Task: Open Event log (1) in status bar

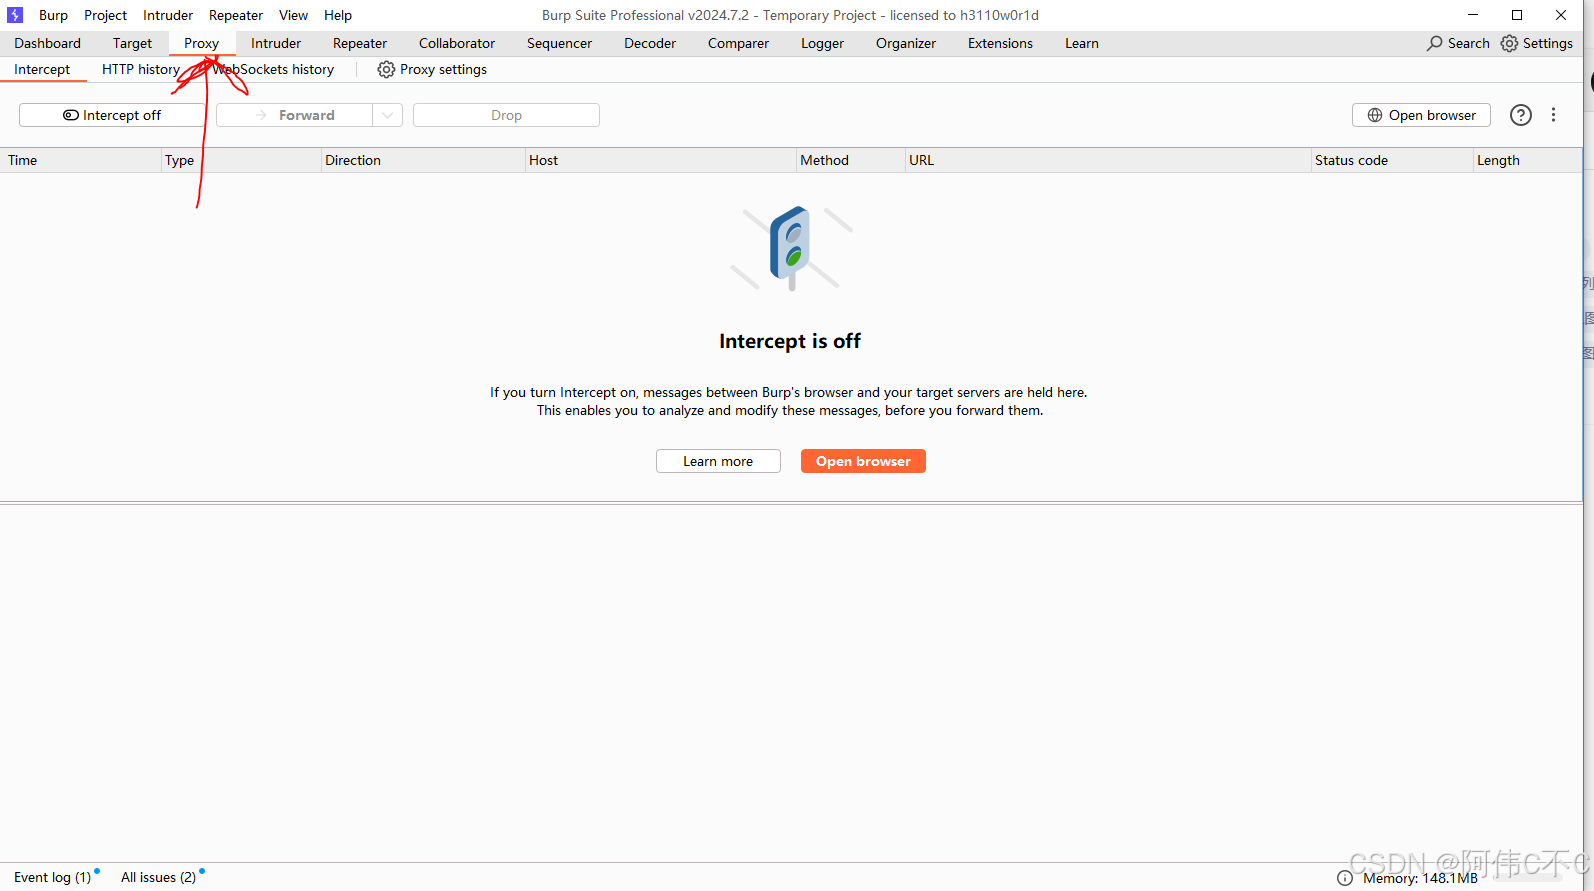Action: point(53,877)
